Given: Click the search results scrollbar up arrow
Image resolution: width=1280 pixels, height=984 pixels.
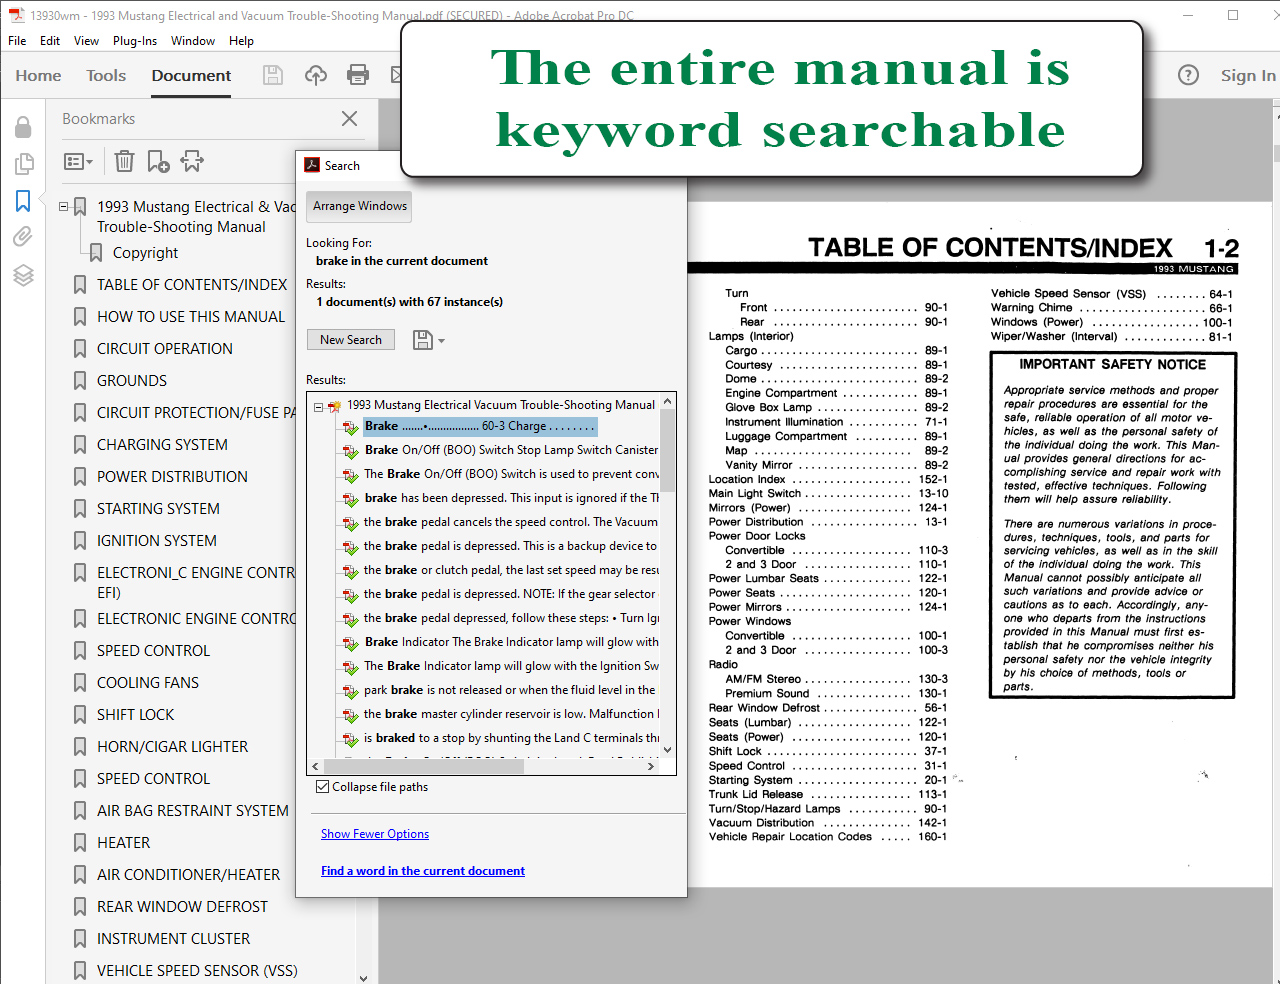Looking at the screenshot, I should [668, 401].
